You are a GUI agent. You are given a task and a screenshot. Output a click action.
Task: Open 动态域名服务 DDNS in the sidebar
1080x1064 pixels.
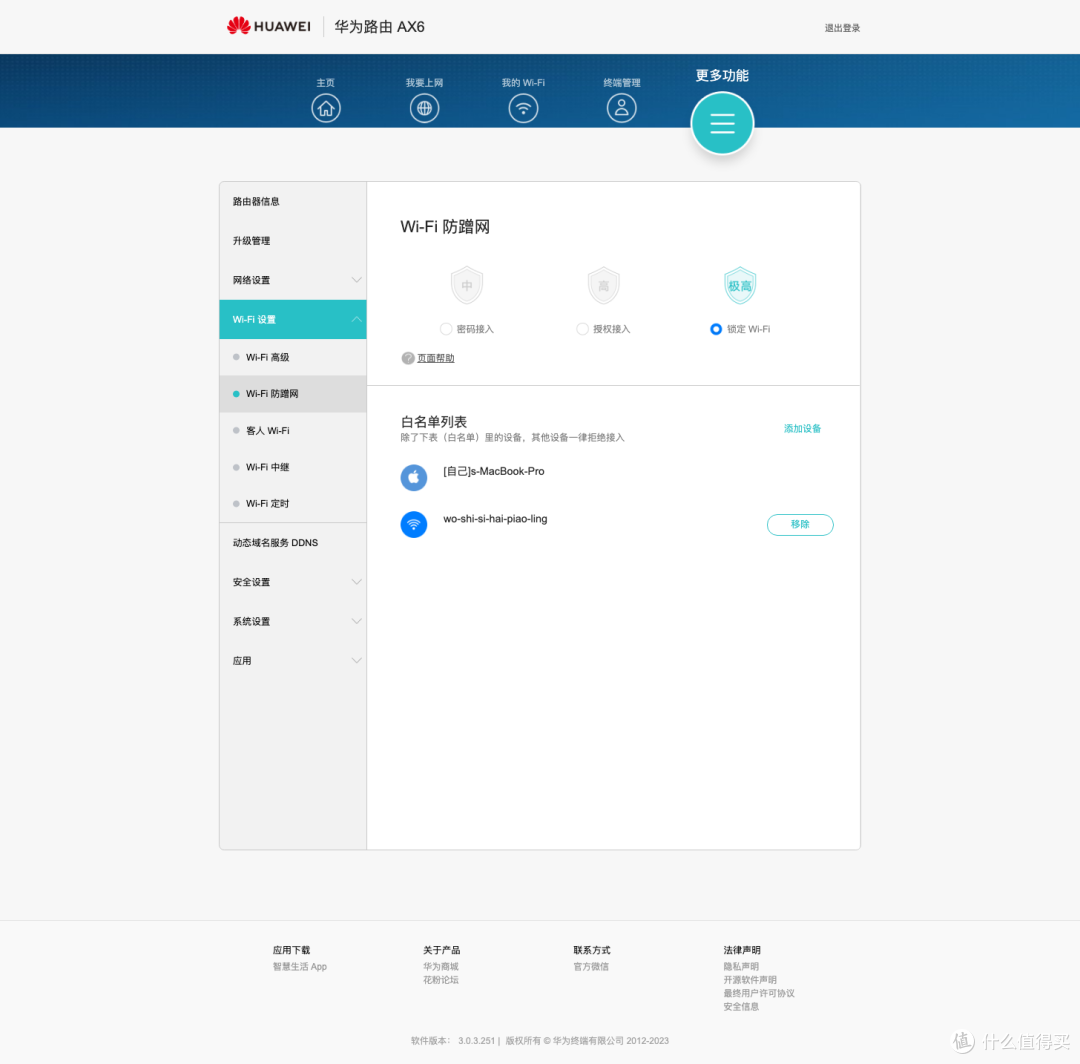coord(293,543)
